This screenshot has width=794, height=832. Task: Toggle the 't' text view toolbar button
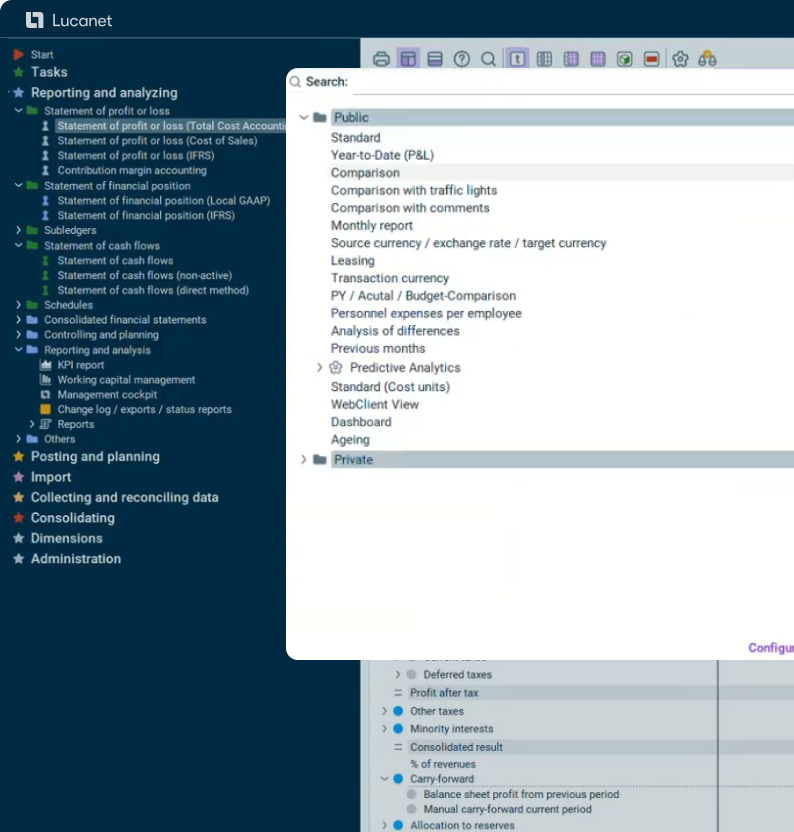(x=517, y=59)
